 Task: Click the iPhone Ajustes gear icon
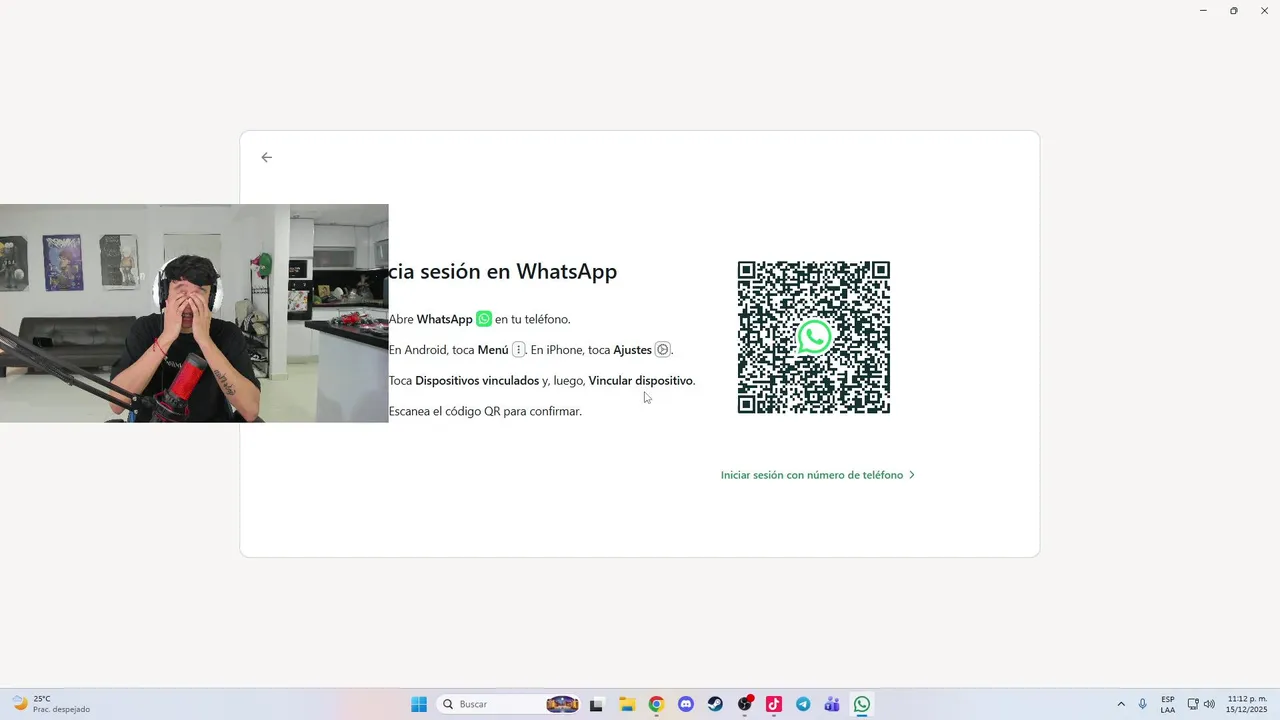pyautogui.click(x=662, y=350)
